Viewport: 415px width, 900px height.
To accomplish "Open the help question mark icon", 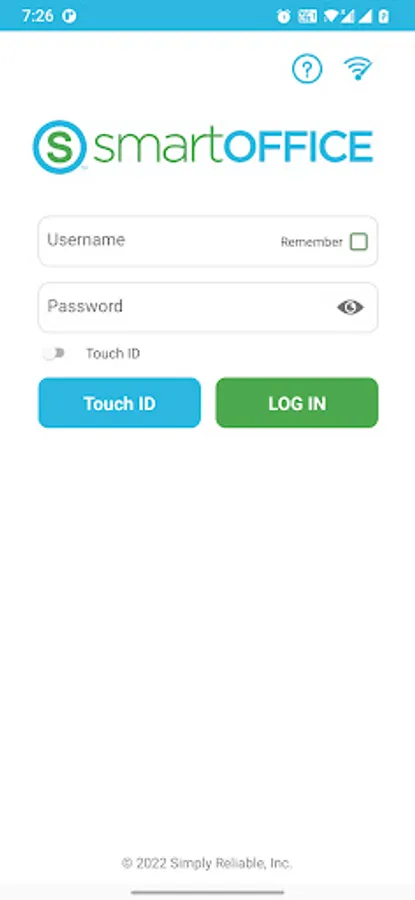I will 307,69.
